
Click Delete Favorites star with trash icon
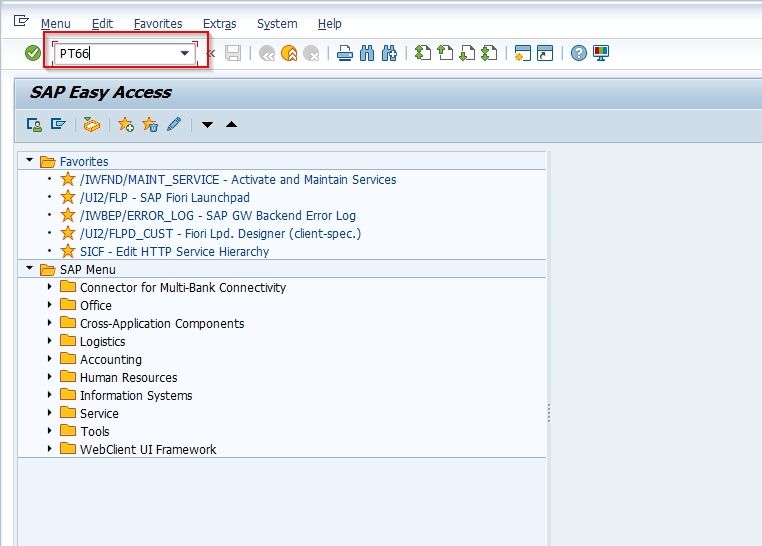coord(150,125)
